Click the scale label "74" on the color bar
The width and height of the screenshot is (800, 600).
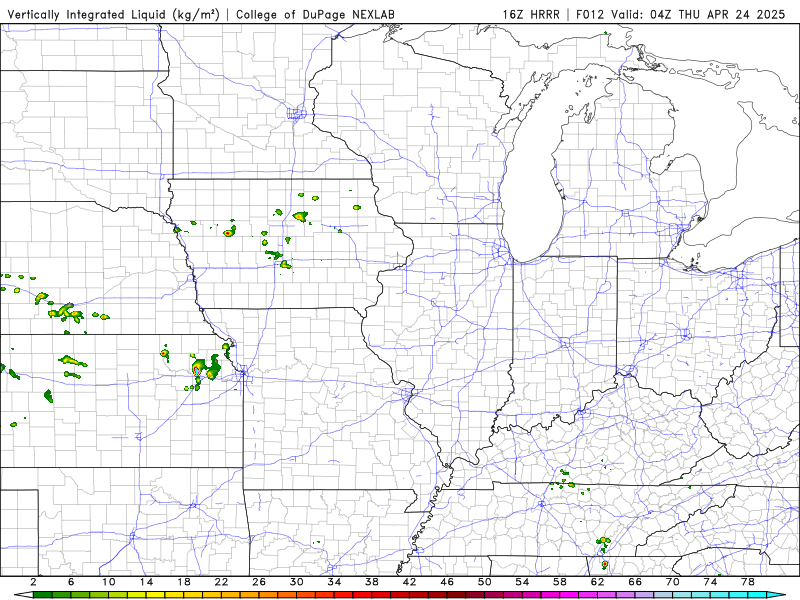[x=710, y=582]
